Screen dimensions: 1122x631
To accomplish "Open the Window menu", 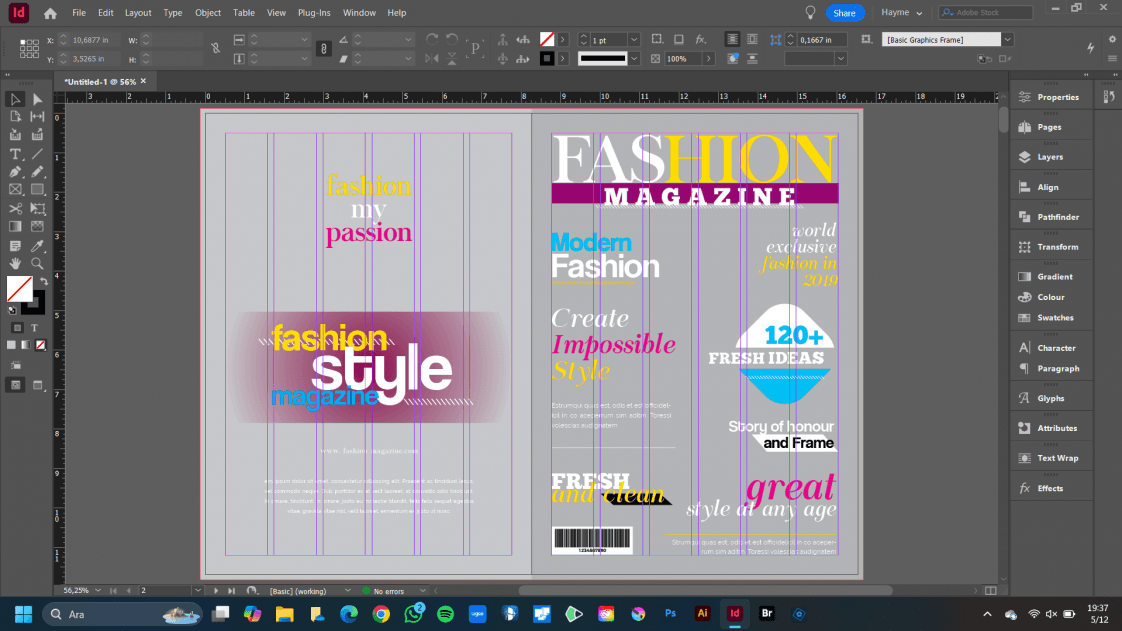I will tap(359, 13).
